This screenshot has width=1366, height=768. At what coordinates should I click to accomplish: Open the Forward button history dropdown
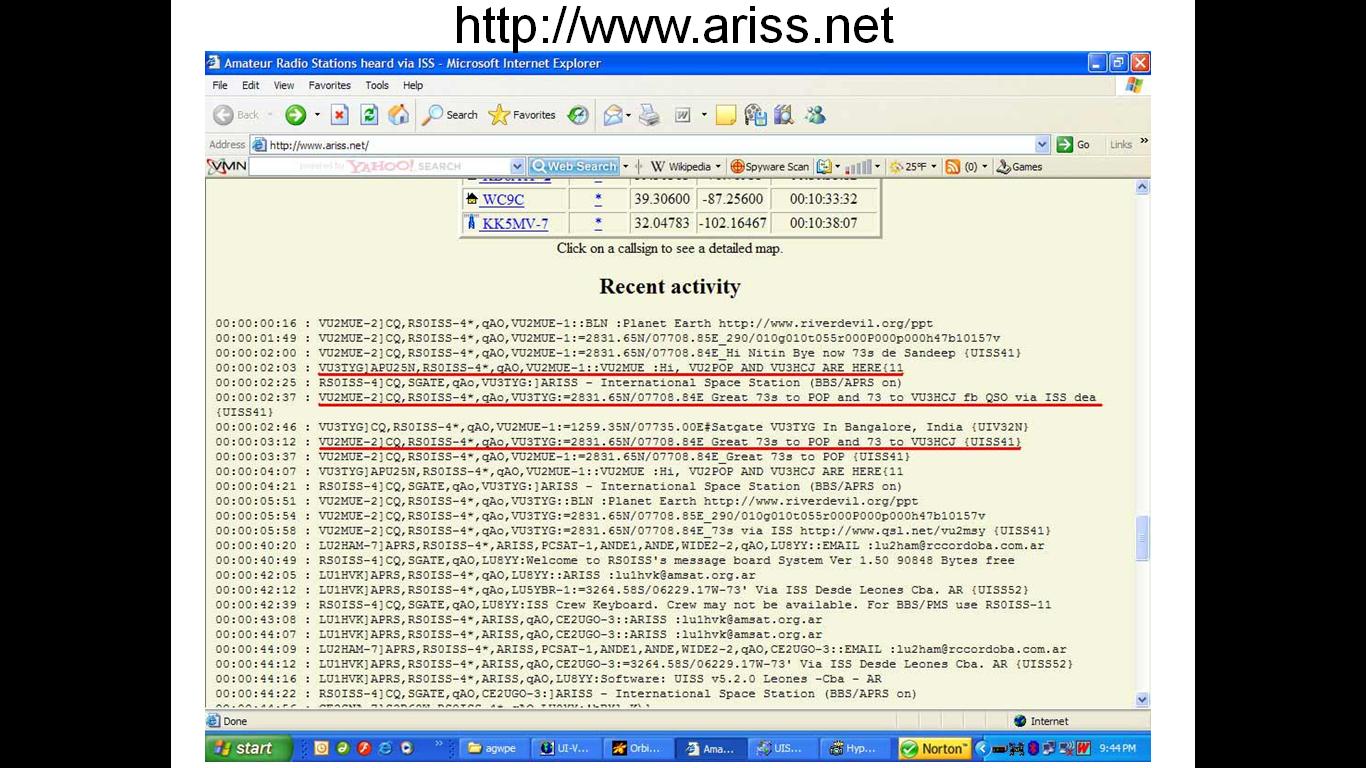pos(317,115)
